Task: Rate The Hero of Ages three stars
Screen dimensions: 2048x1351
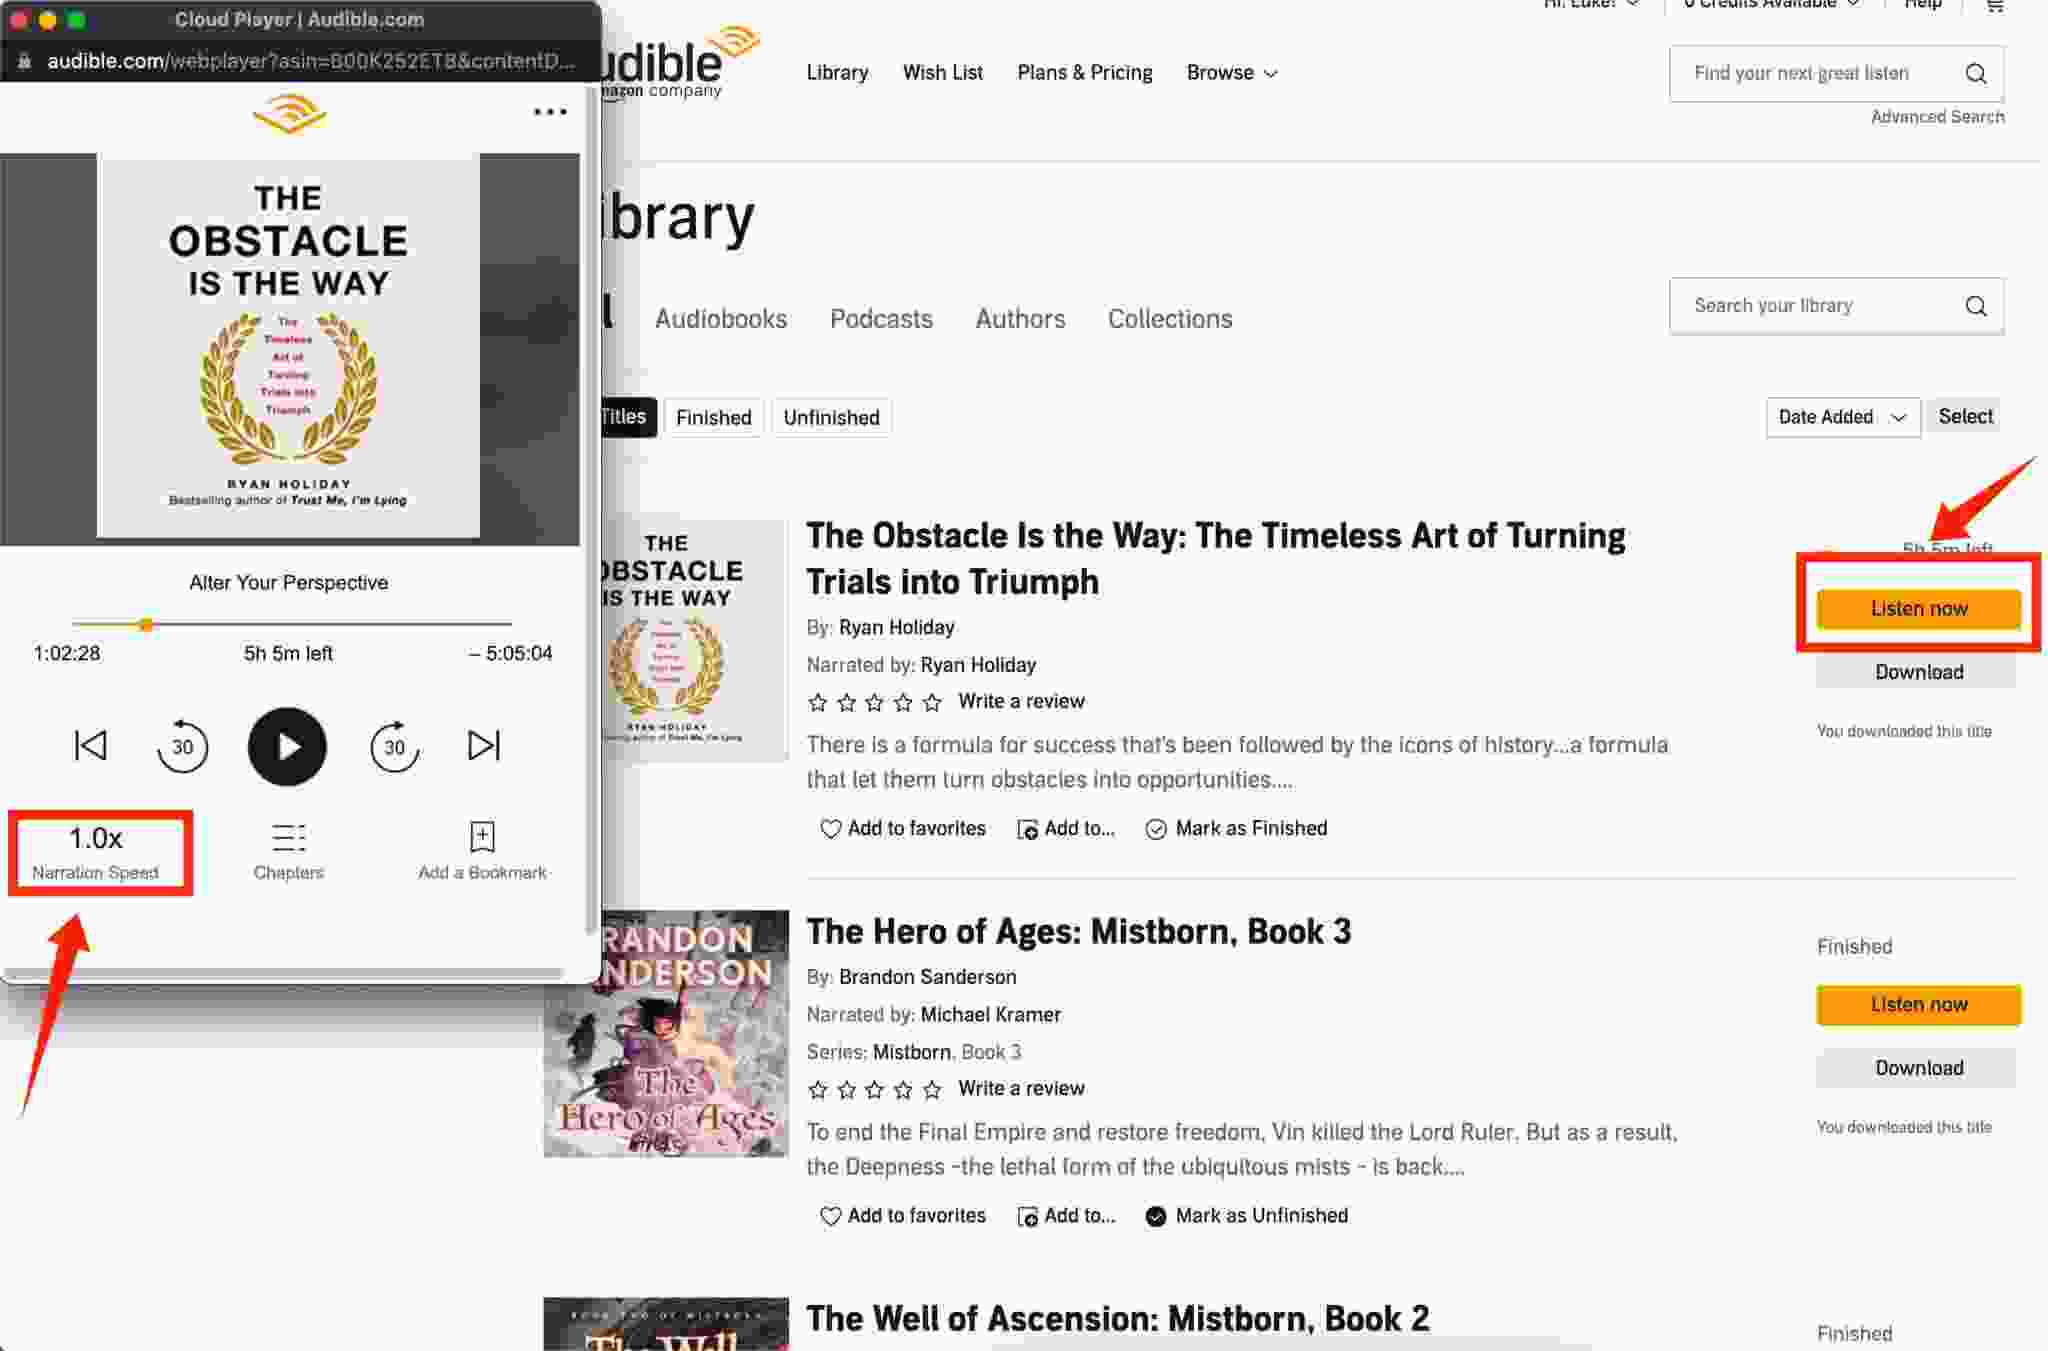Action: (875, 1089)
